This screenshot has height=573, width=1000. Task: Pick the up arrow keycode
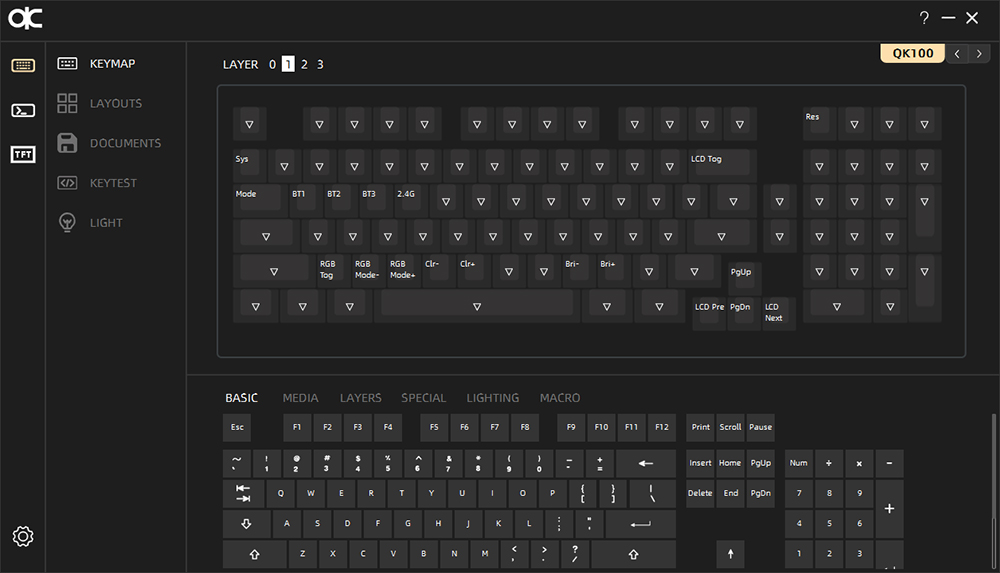pos(730,554)
